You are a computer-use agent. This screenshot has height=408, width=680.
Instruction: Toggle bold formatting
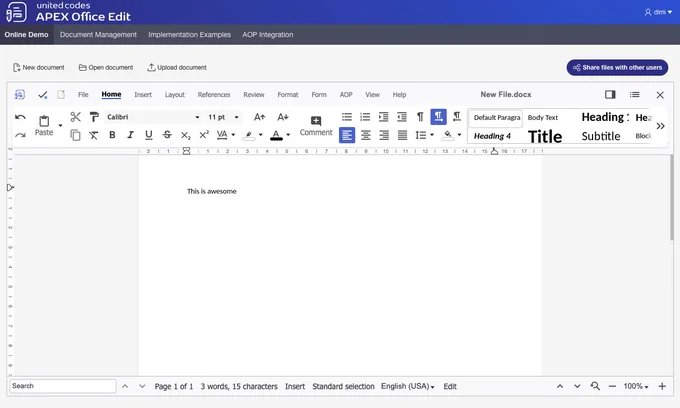pos(112,135)
